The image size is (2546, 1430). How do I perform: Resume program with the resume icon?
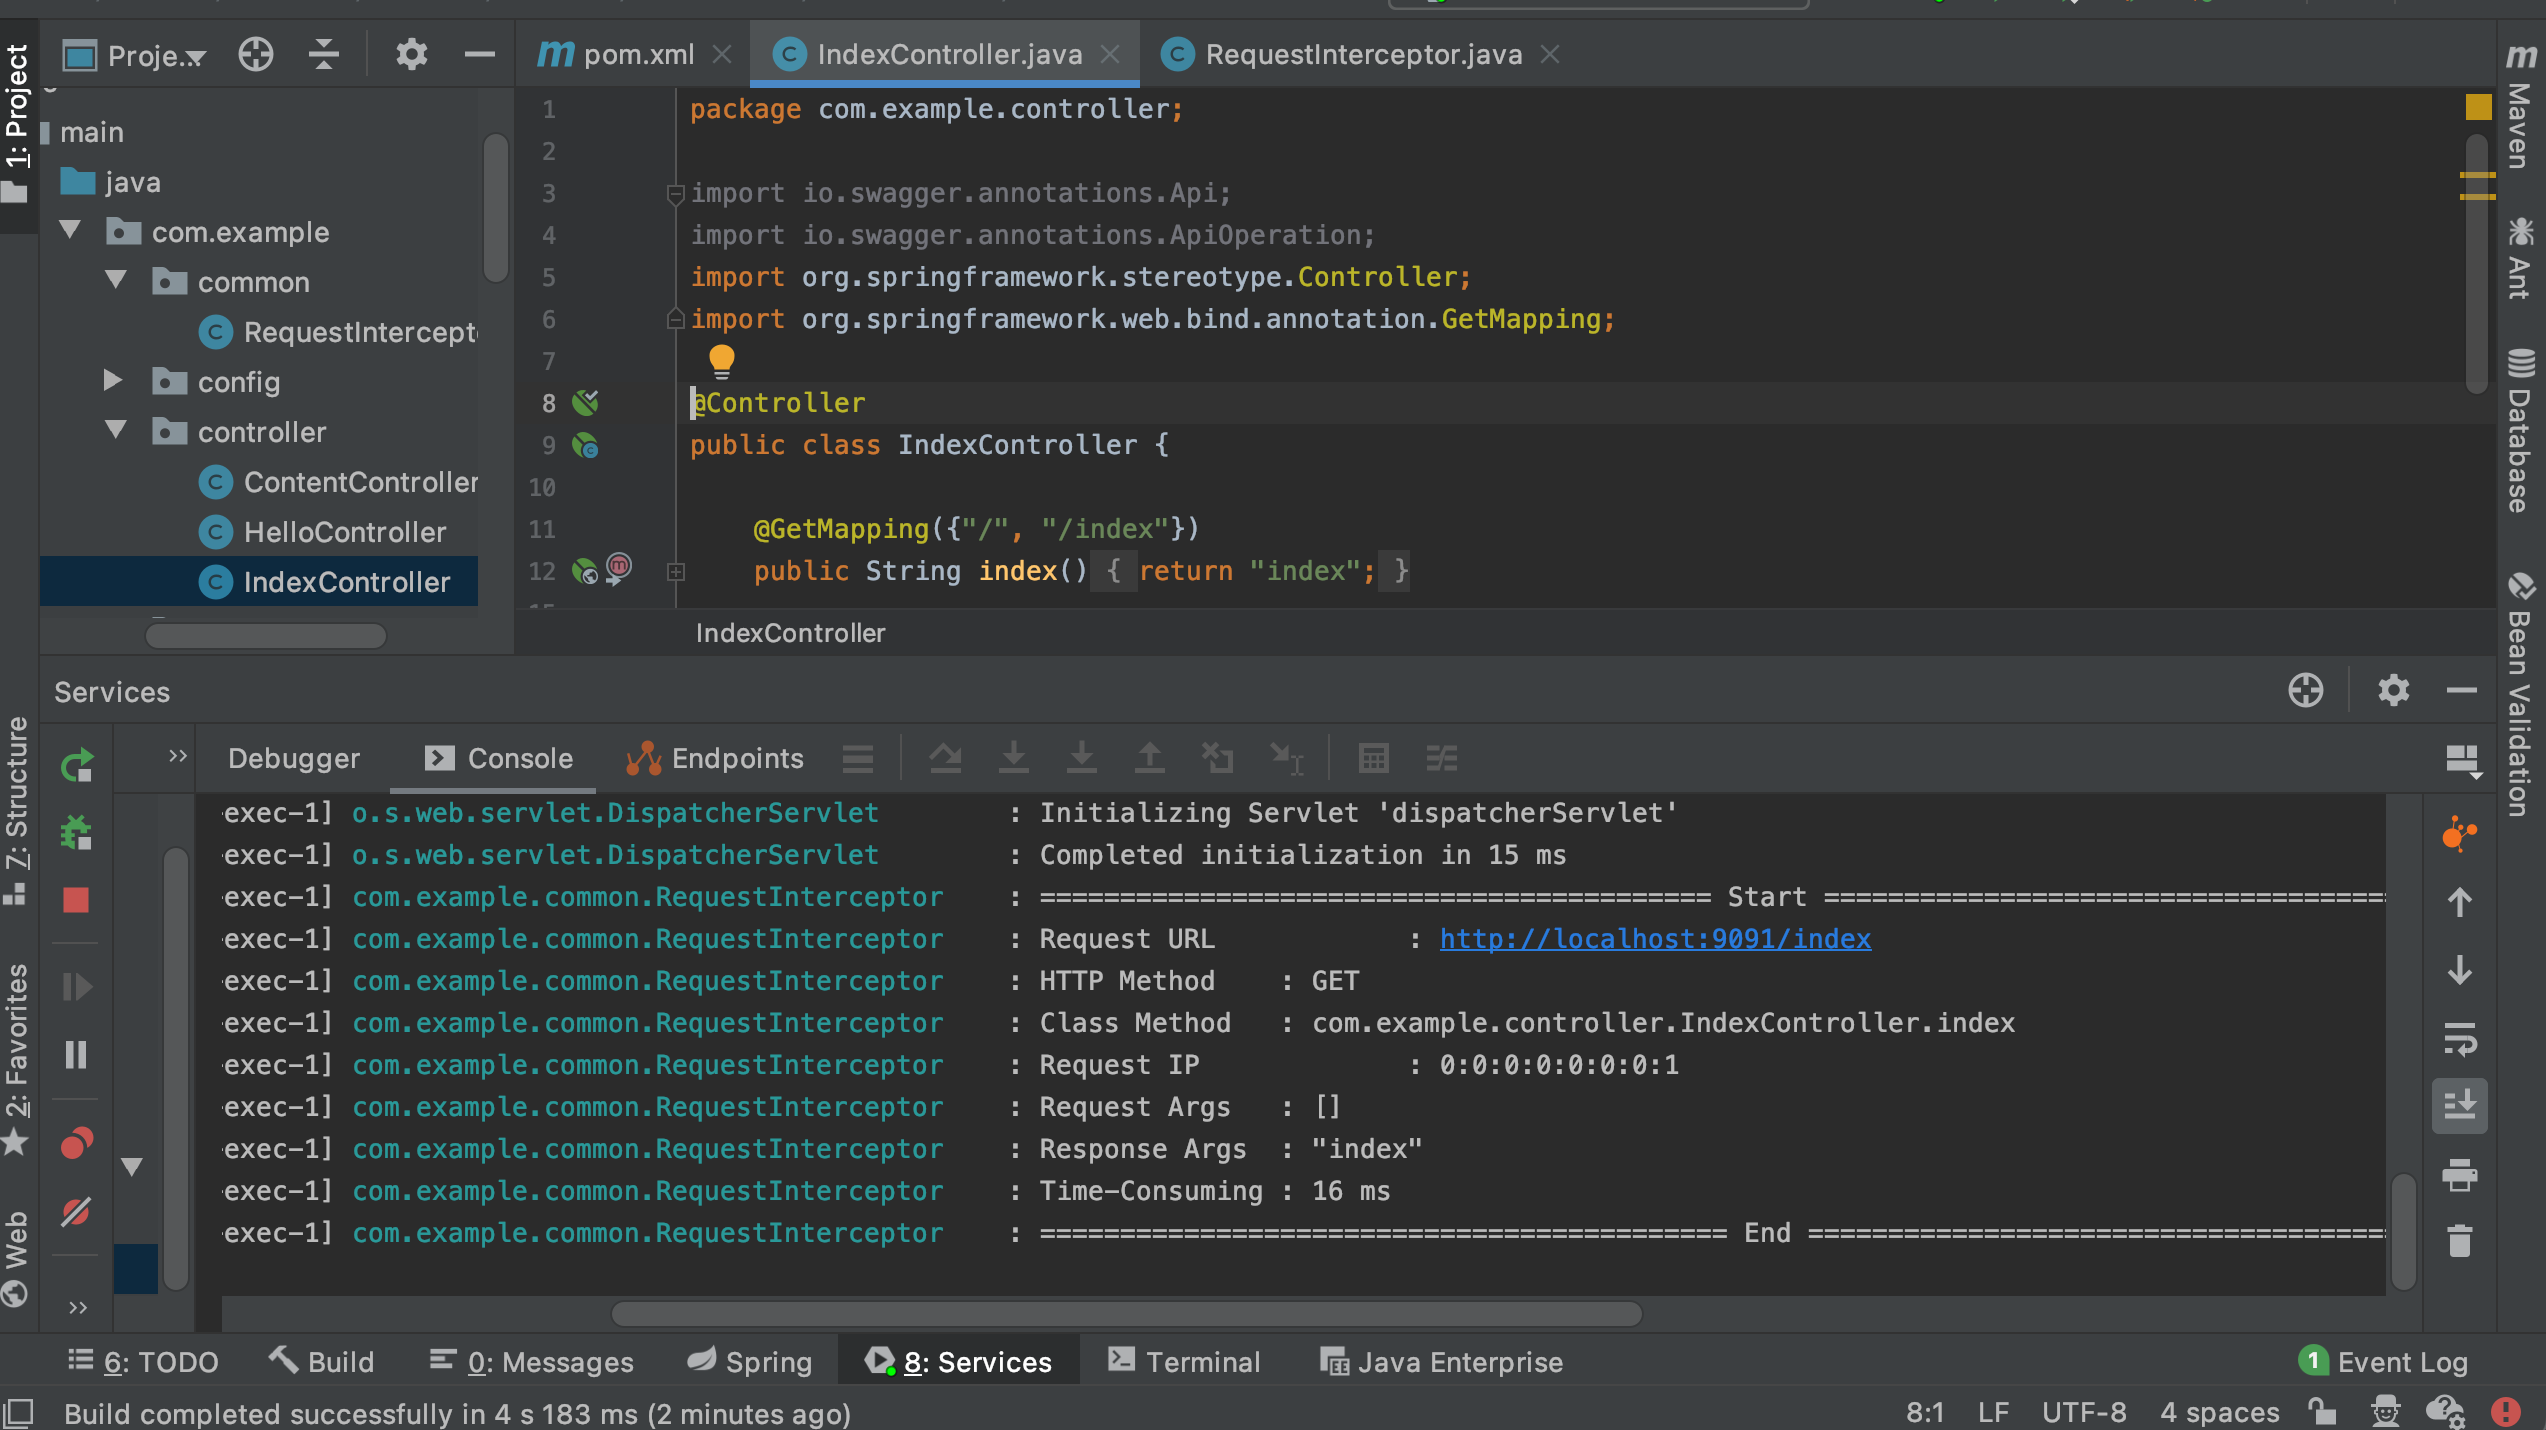point(77,987)
